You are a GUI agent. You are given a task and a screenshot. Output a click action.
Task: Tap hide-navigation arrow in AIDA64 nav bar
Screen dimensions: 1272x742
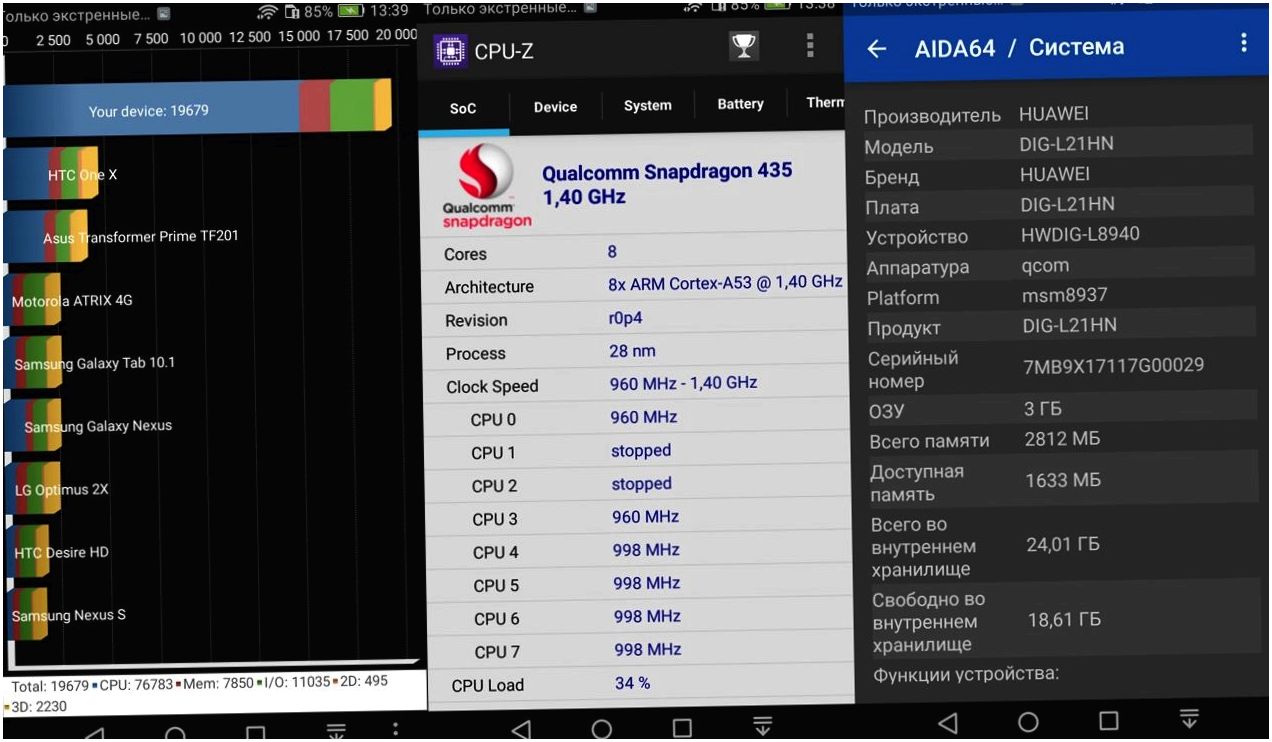click(x=1188, y=718)
